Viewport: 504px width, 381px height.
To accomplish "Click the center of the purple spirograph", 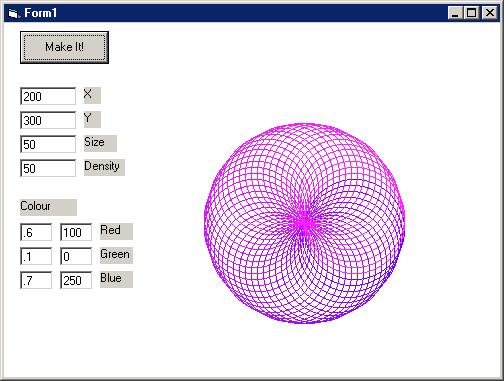I will tap(304, 223).
